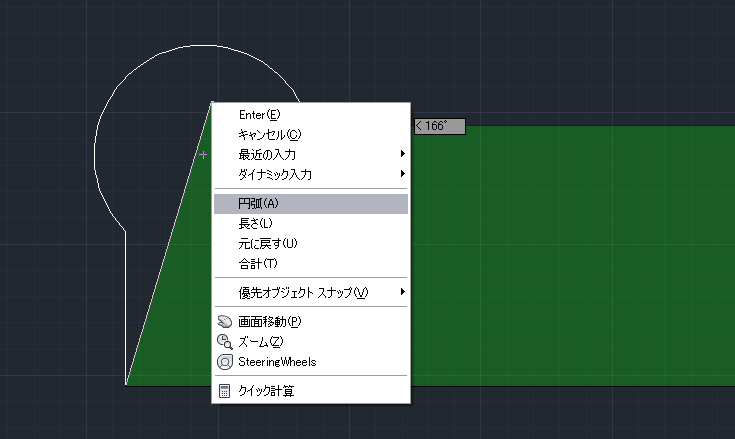Select キャンセル(C) to cancel the command

[311, 135]
